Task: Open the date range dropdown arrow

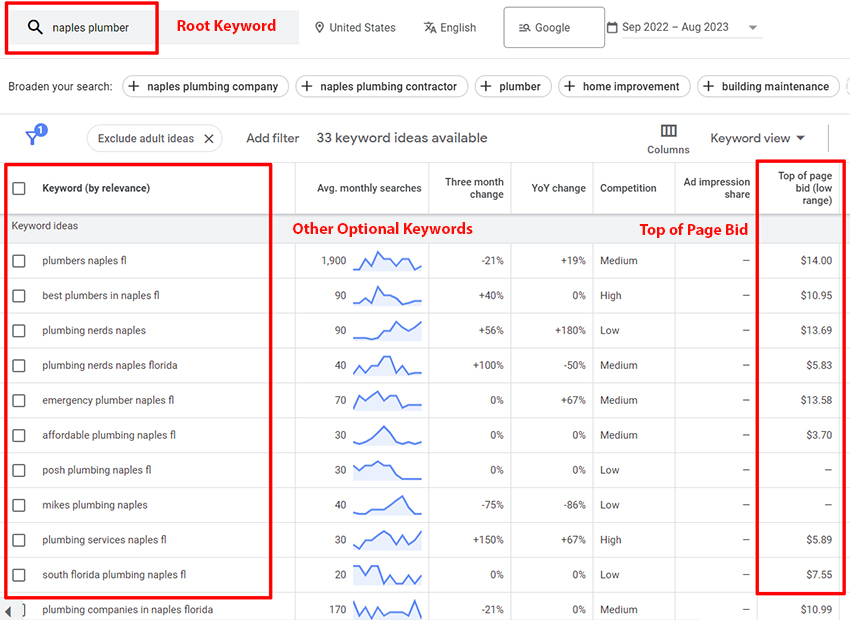Action: pyautogui.click(x=752, y=28)
